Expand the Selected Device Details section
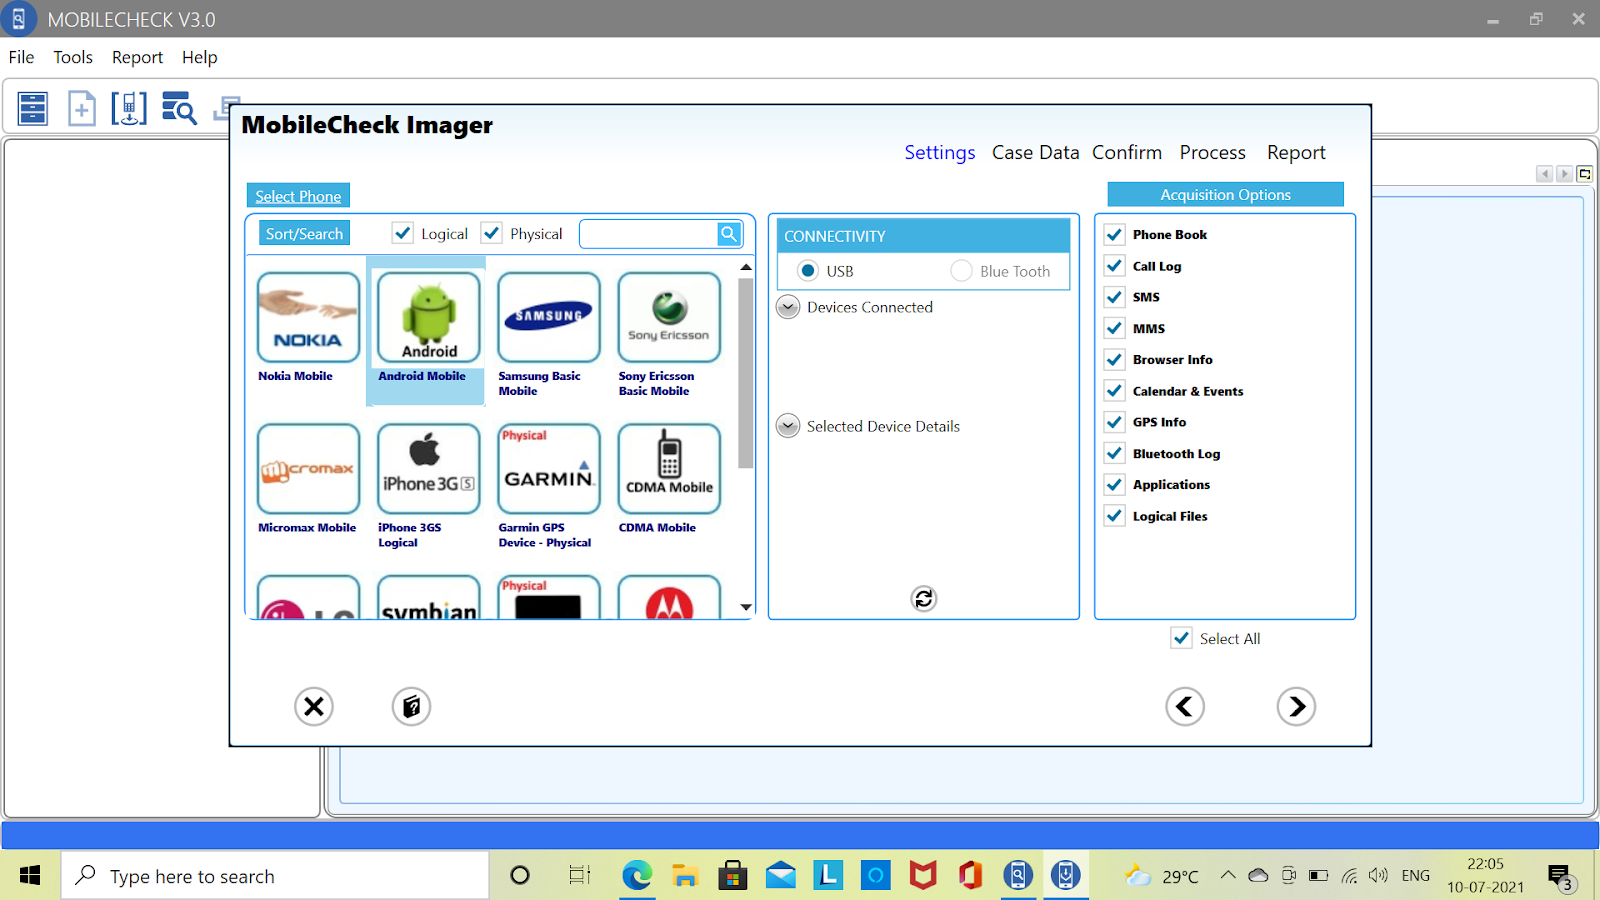 (x=788, y=426)
